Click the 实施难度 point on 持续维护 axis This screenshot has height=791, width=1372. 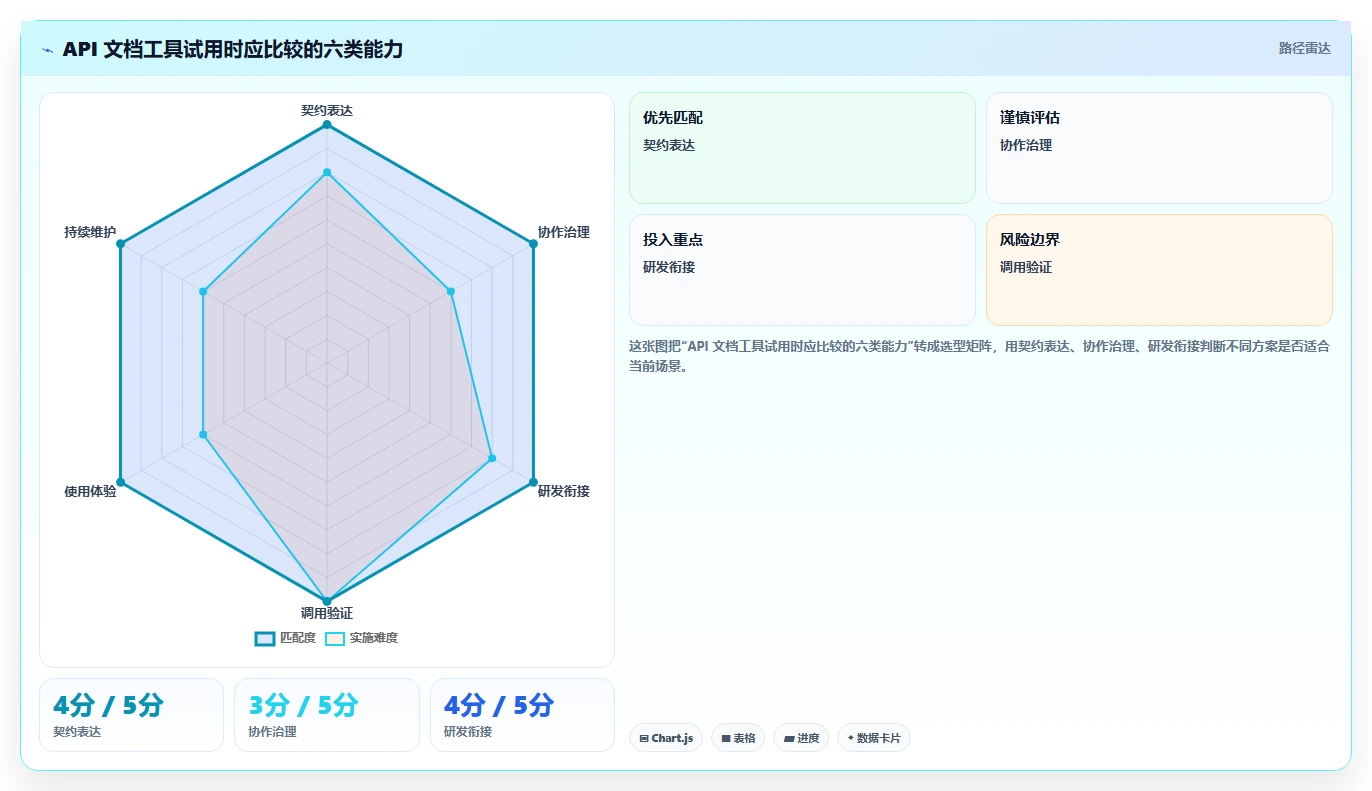coord(203,292)
